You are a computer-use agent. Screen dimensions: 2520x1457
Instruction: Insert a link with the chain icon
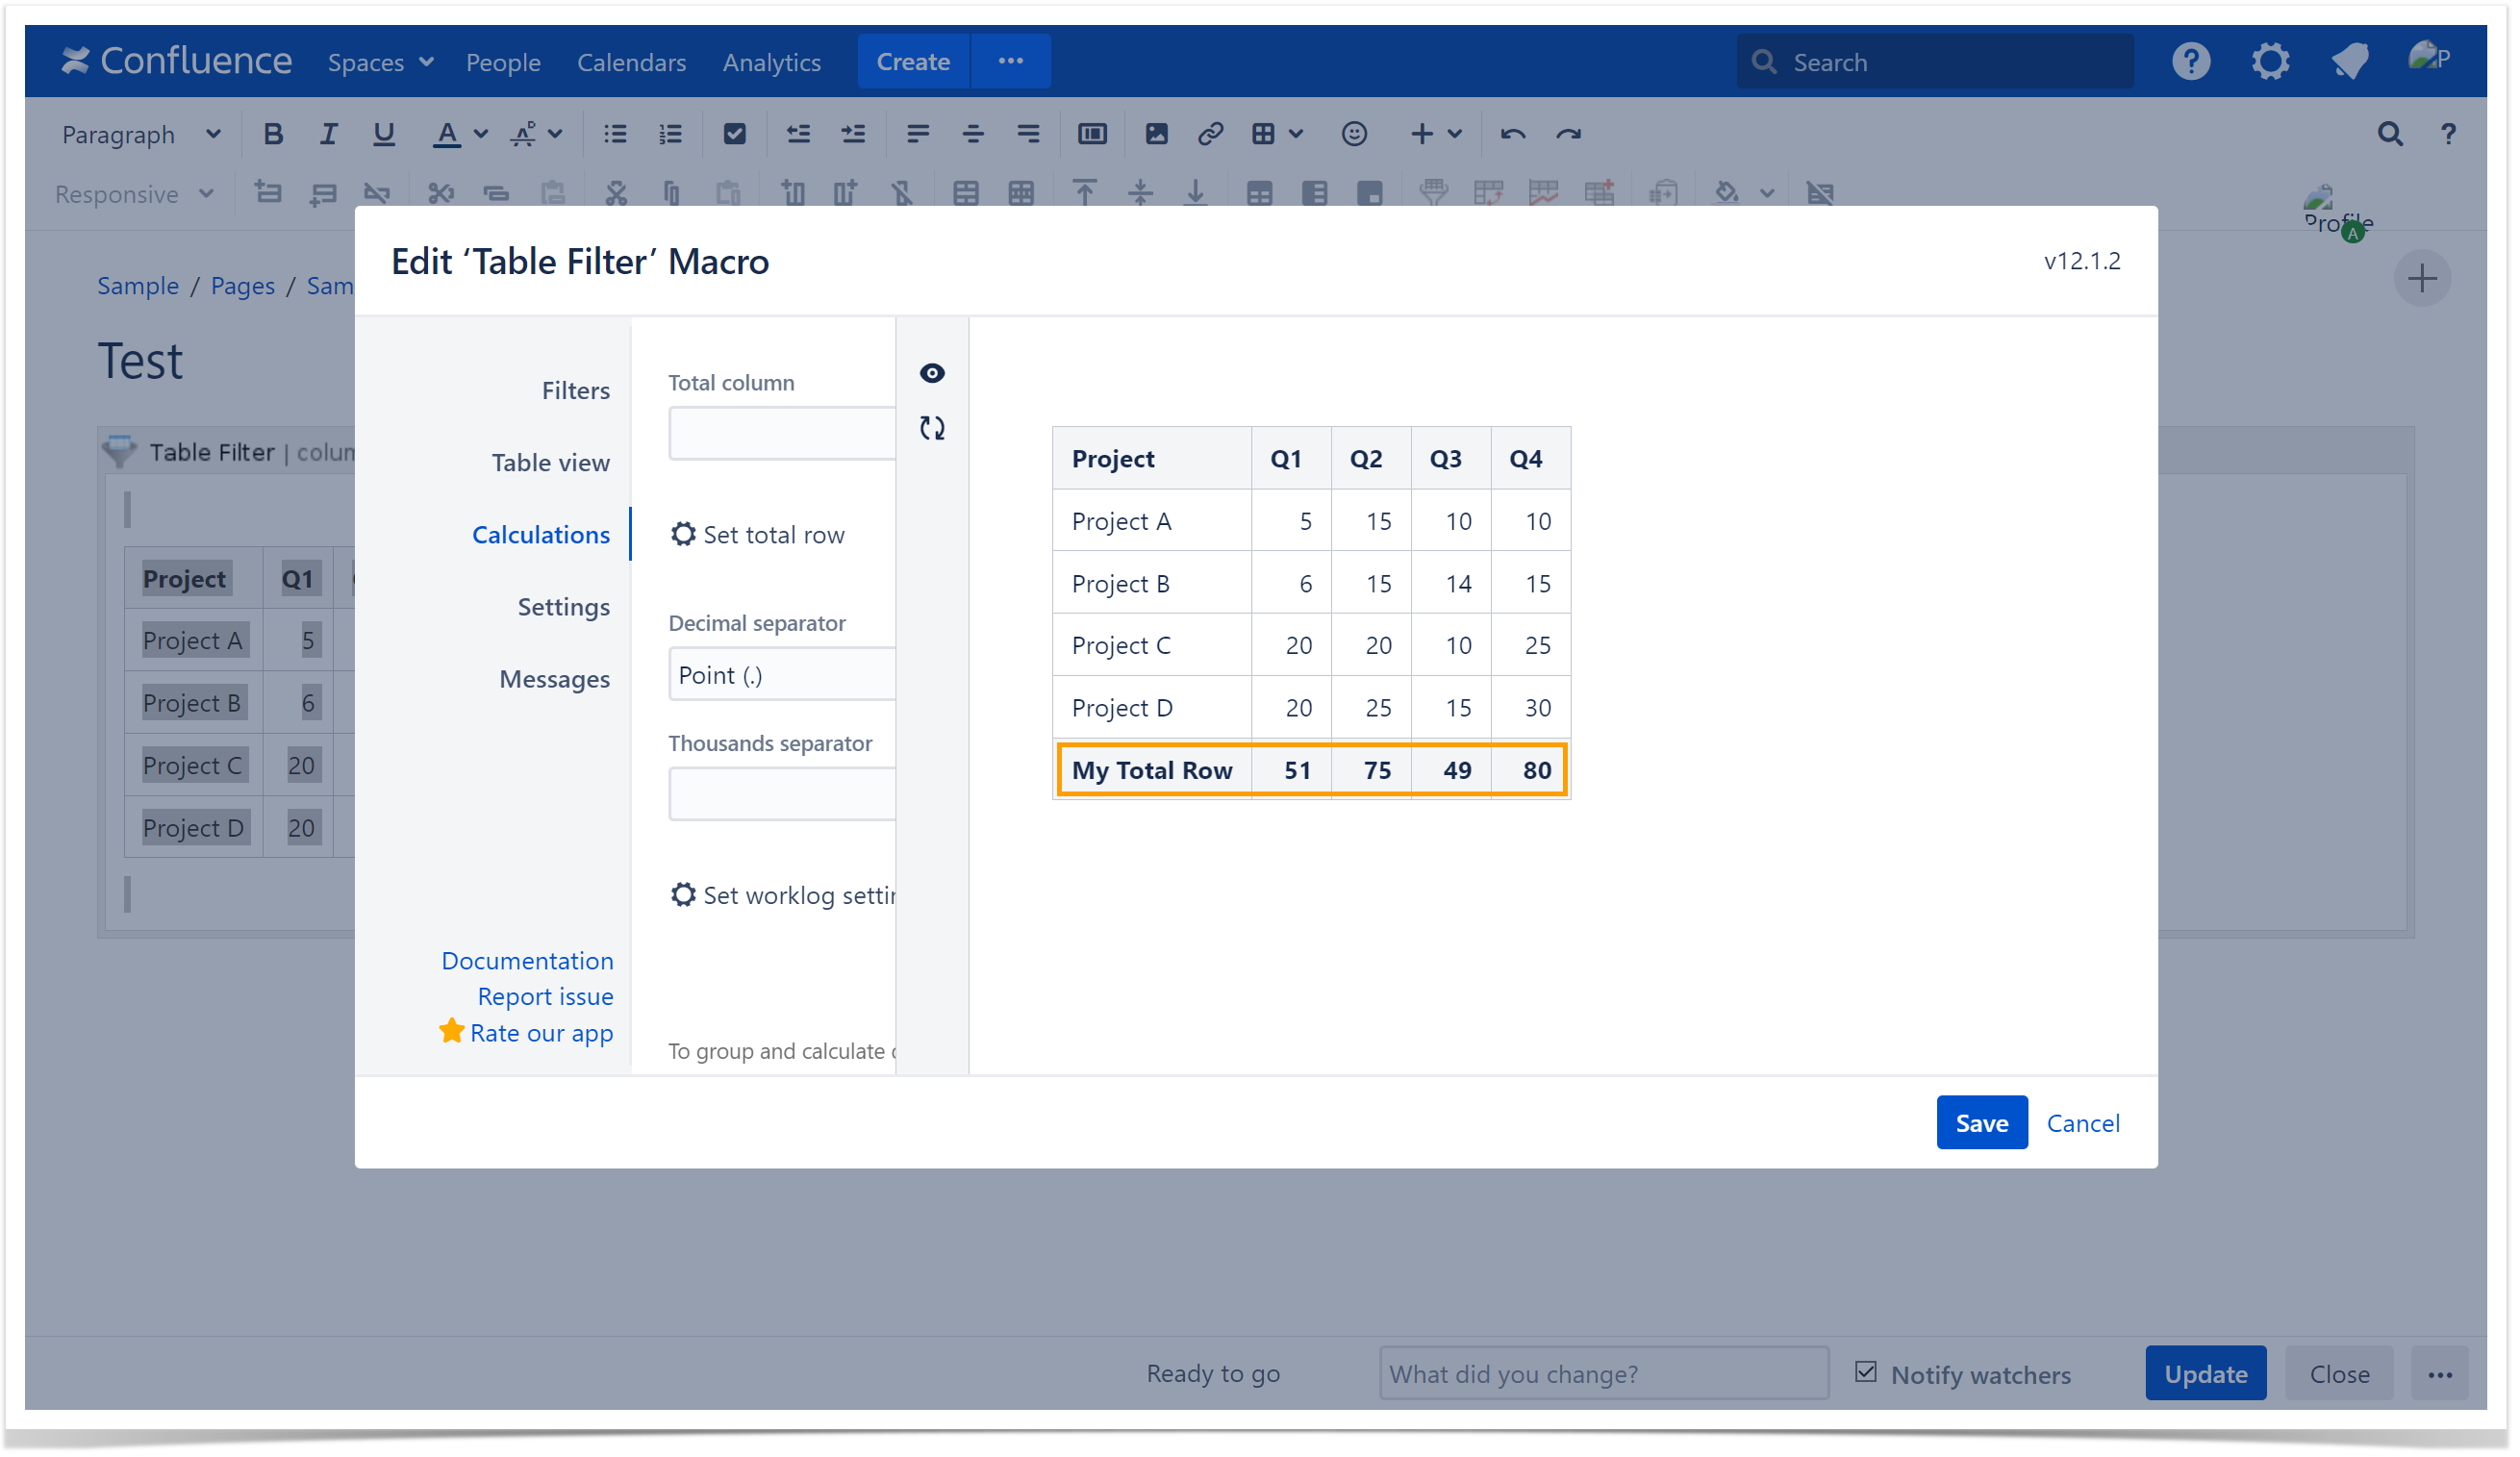point(1210,134)
